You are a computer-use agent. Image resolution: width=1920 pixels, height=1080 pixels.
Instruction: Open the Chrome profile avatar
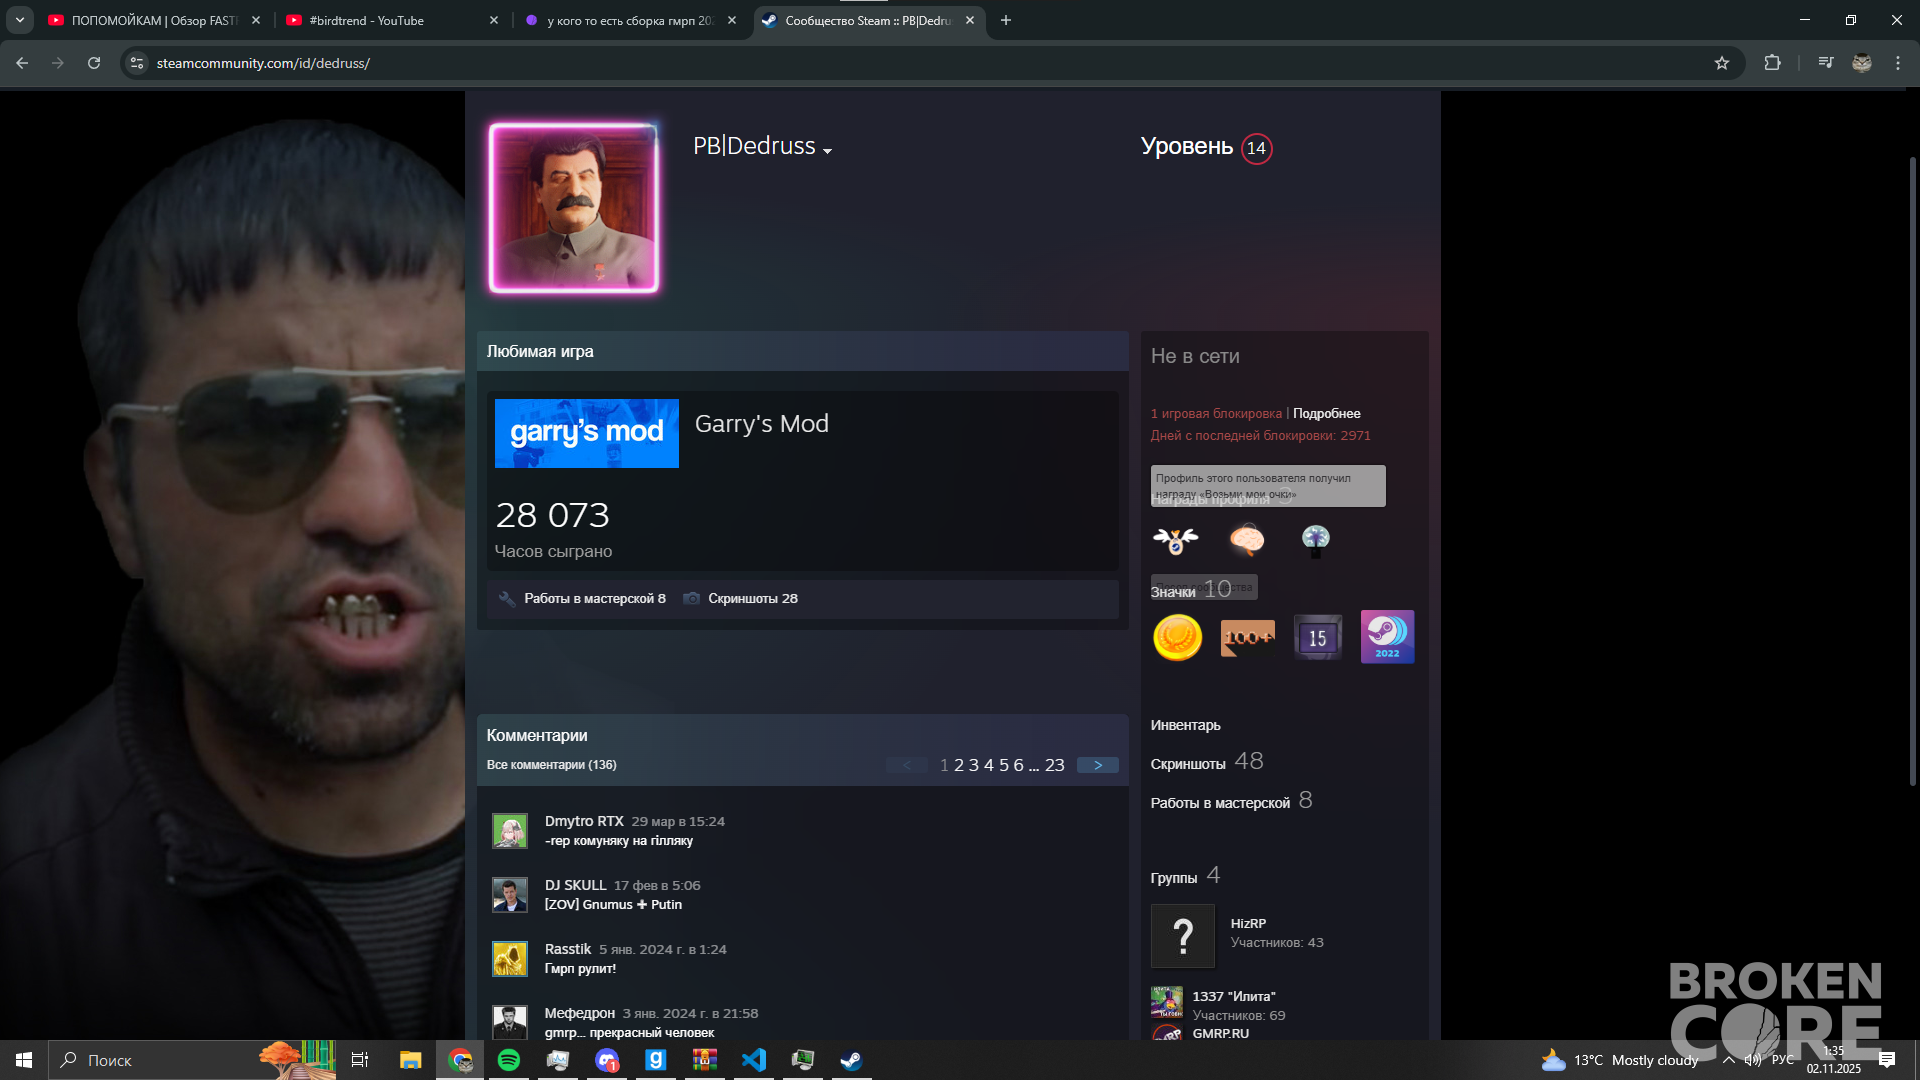click(1861, 63)
